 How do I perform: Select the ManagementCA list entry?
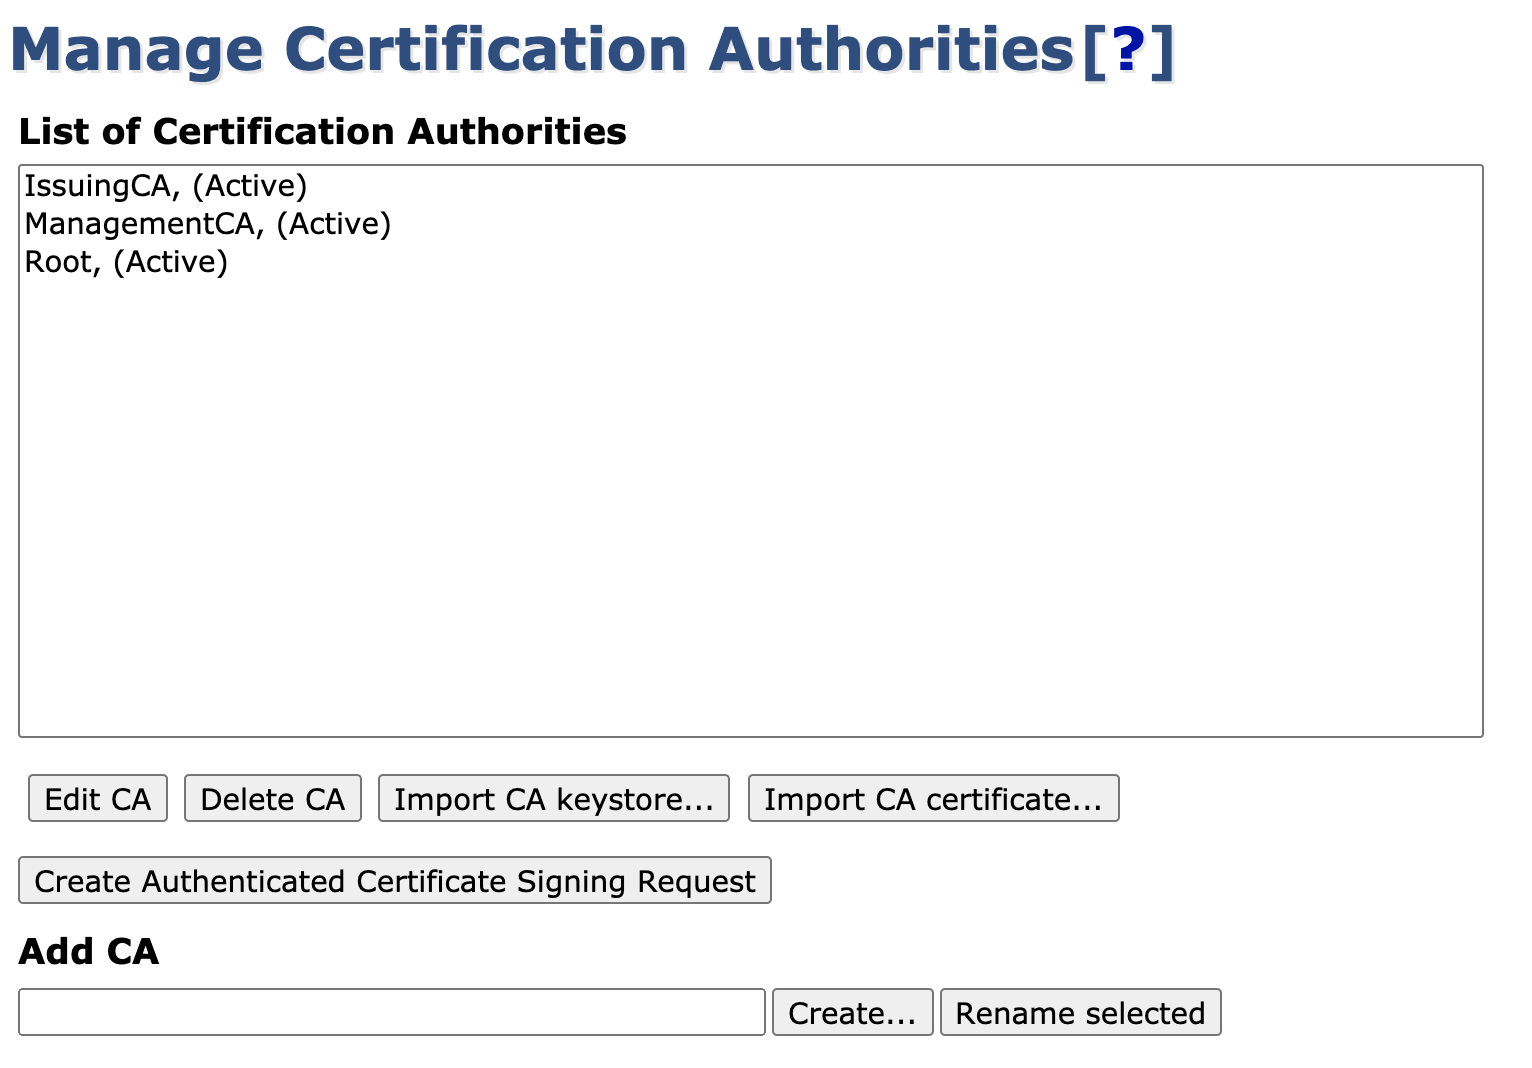click(139, 224)
